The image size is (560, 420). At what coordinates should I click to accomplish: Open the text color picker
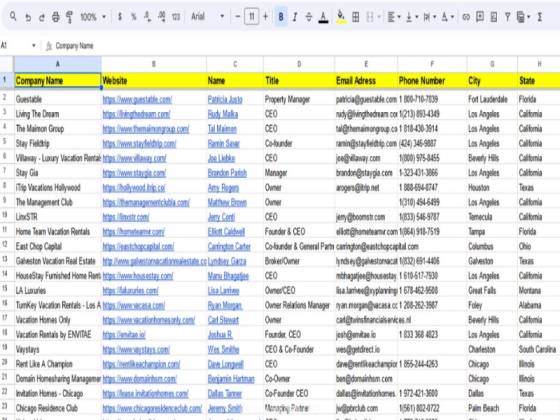(323, 17)
